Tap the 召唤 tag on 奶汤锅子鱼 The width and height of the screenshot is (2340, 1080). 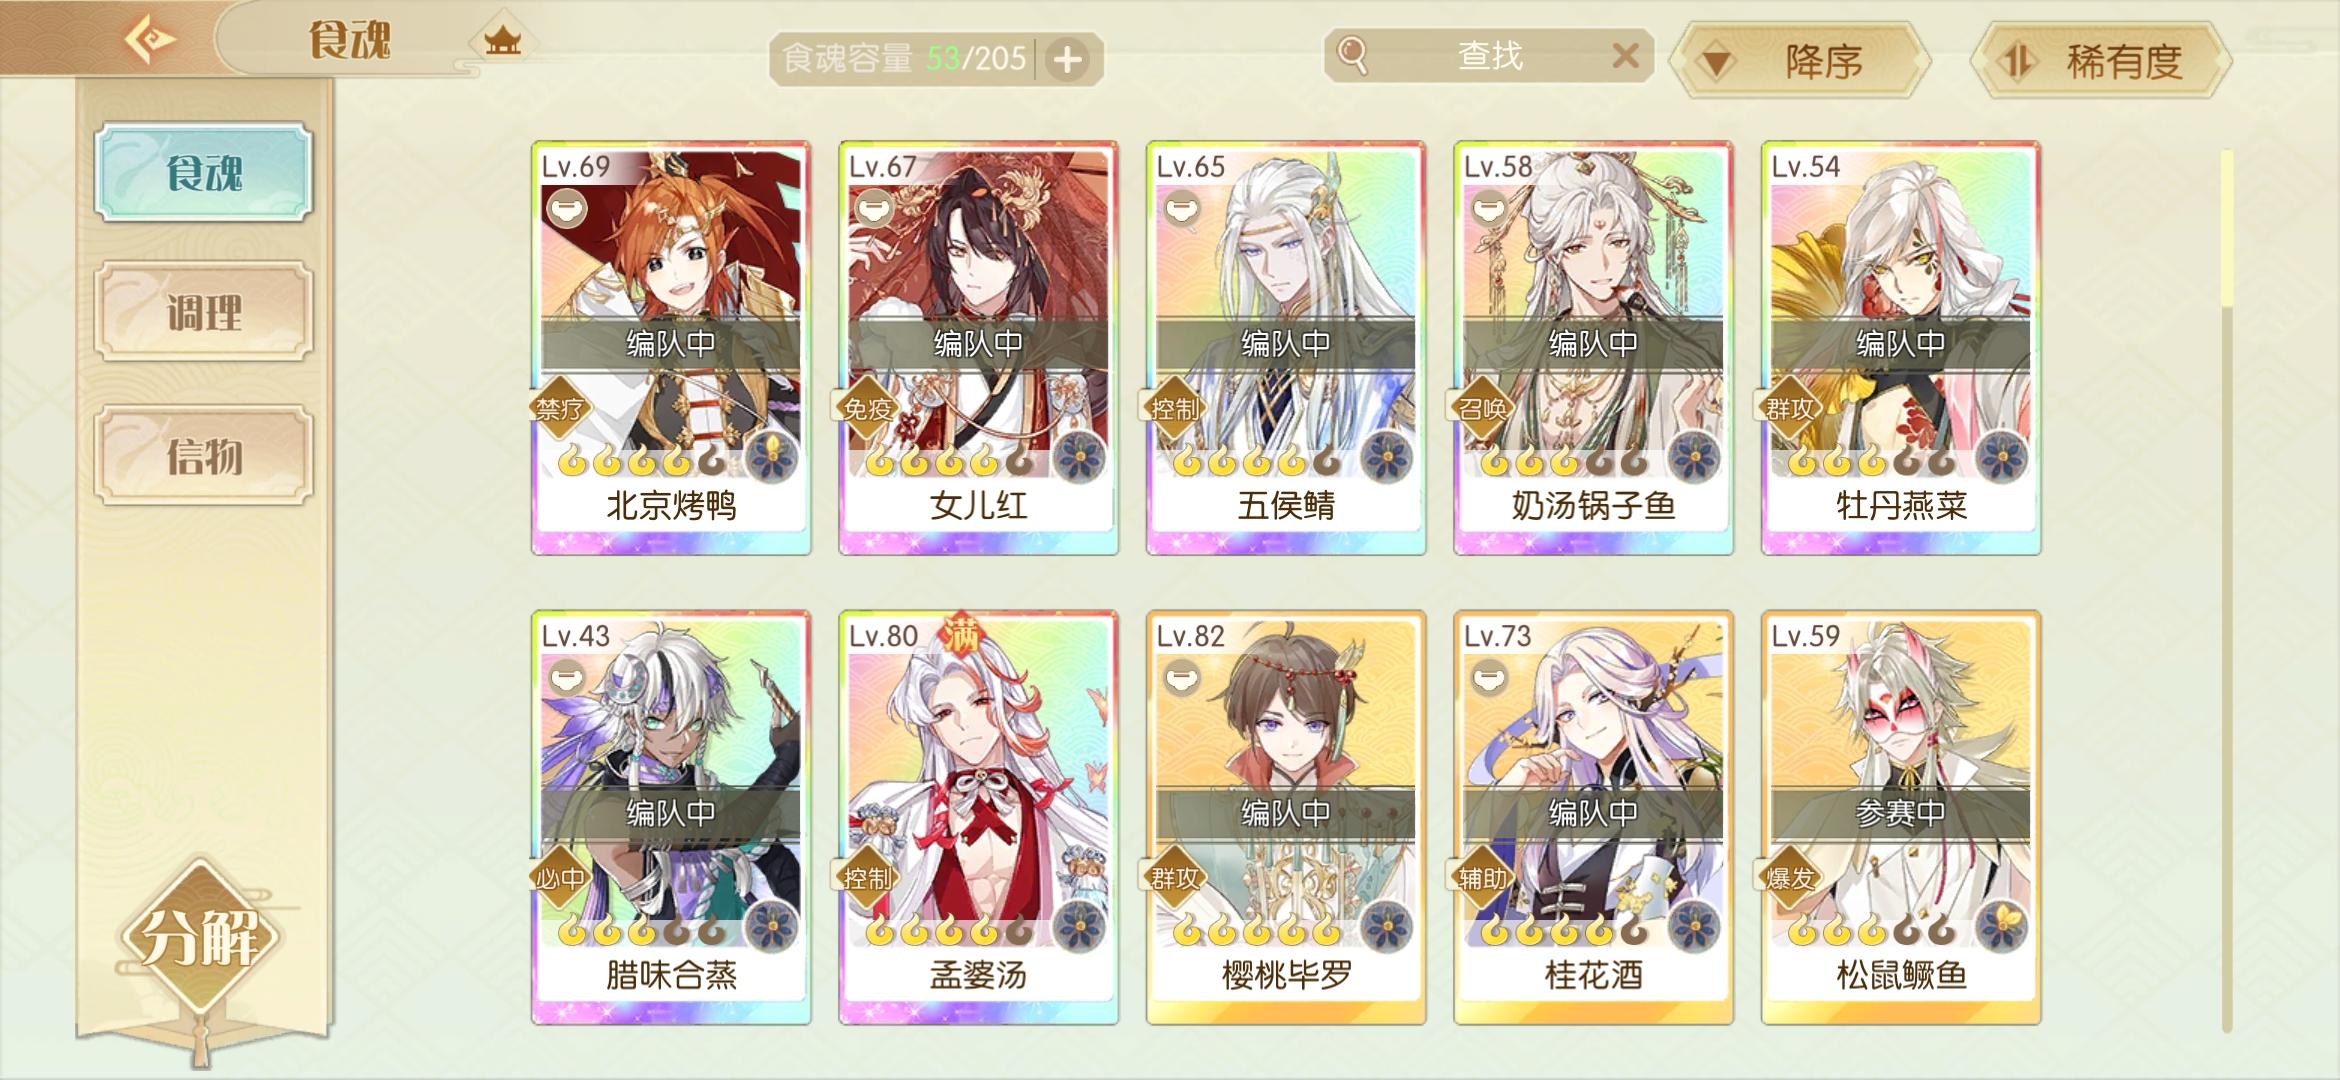[x=1482, y=408]
